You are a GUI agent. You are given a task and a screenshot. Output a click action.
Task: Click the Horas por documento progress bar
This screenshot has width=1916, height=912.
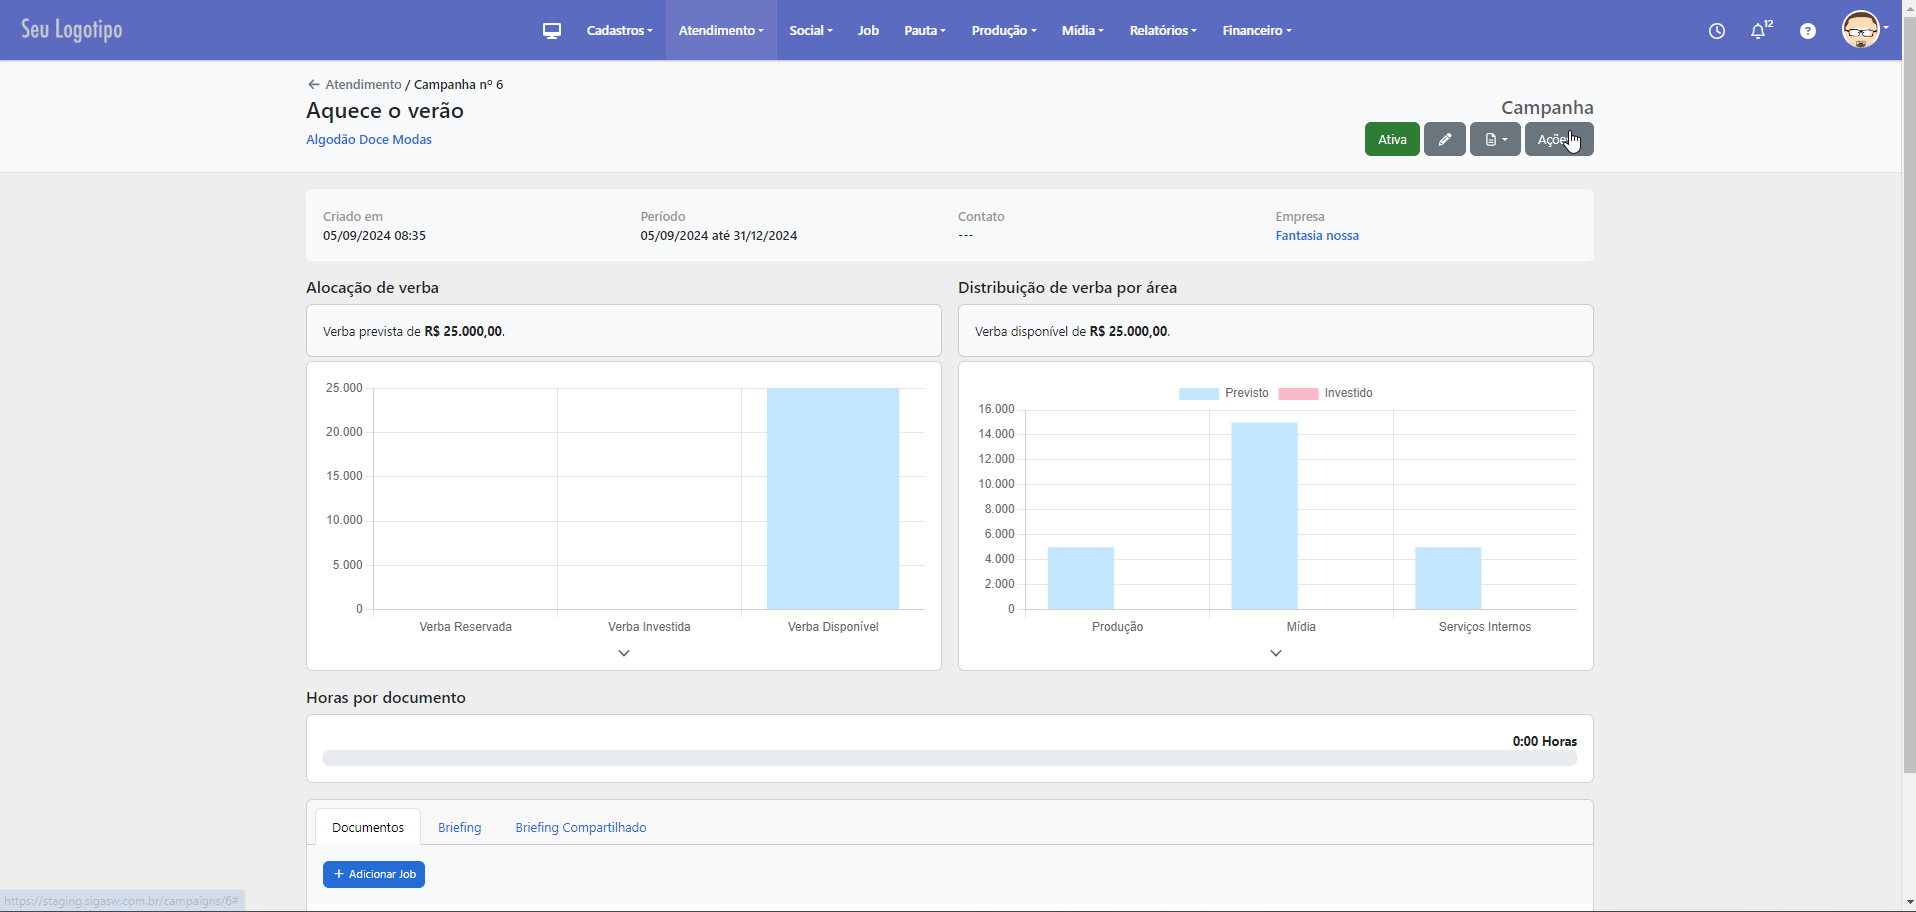pos(949,759)
